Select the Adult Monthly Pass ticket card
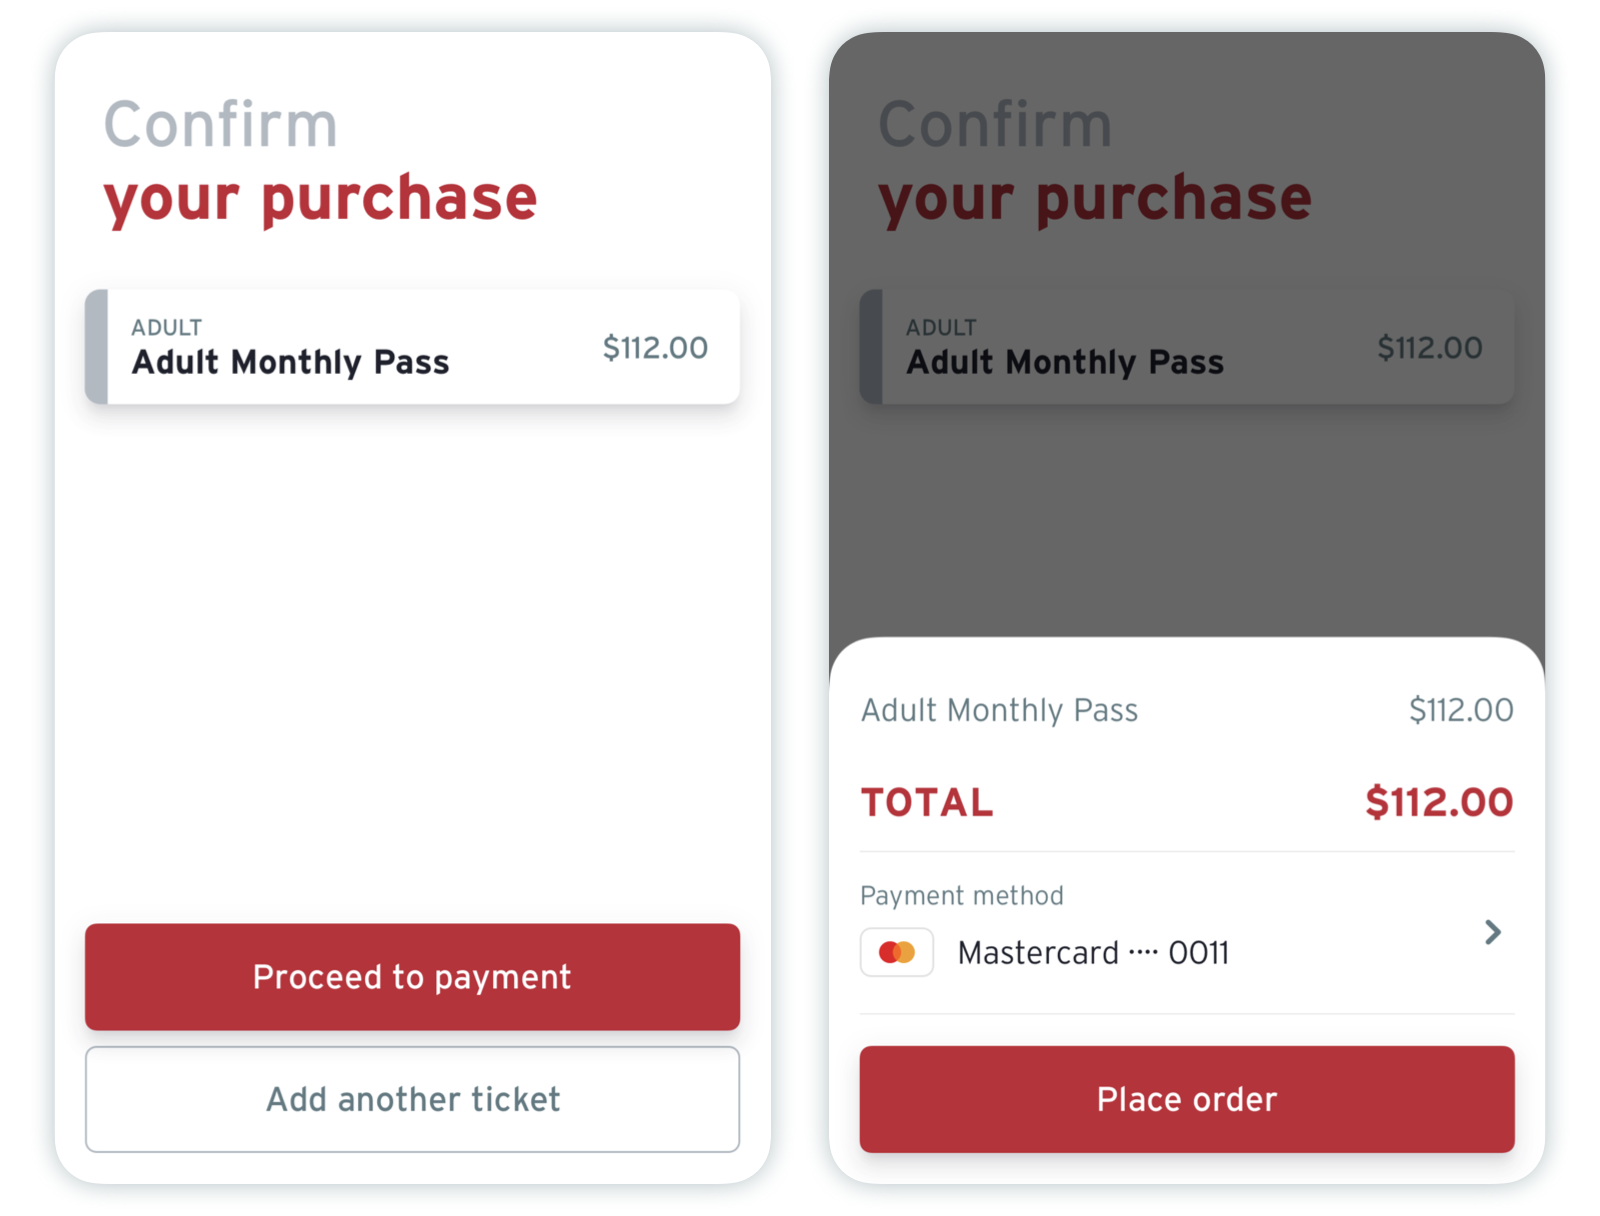 point(412,347)
